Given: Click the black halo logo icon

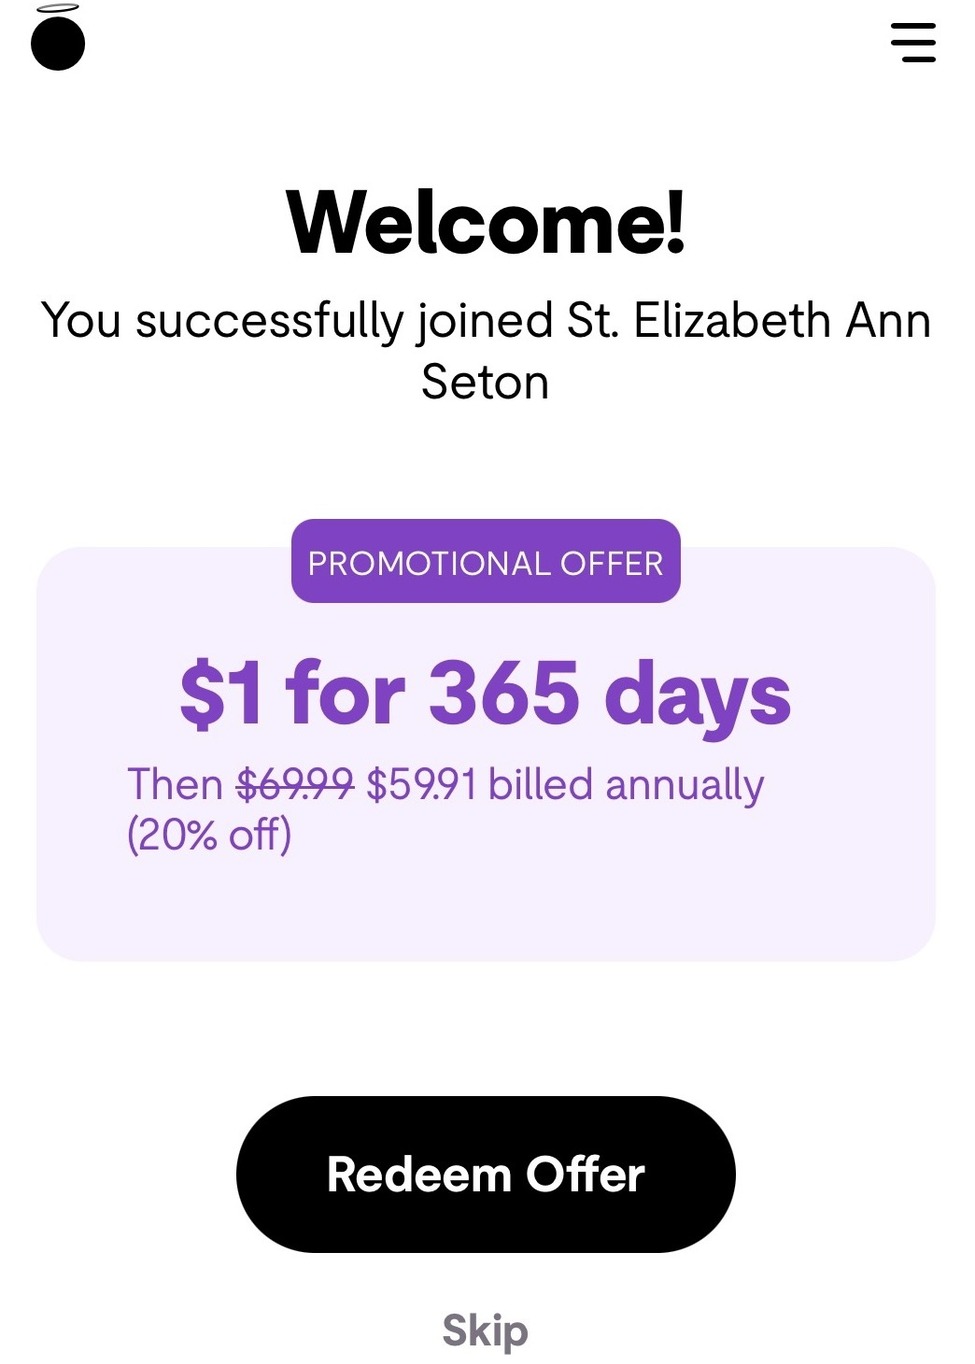Looking at the screenshot, I should tap(58, 40).
